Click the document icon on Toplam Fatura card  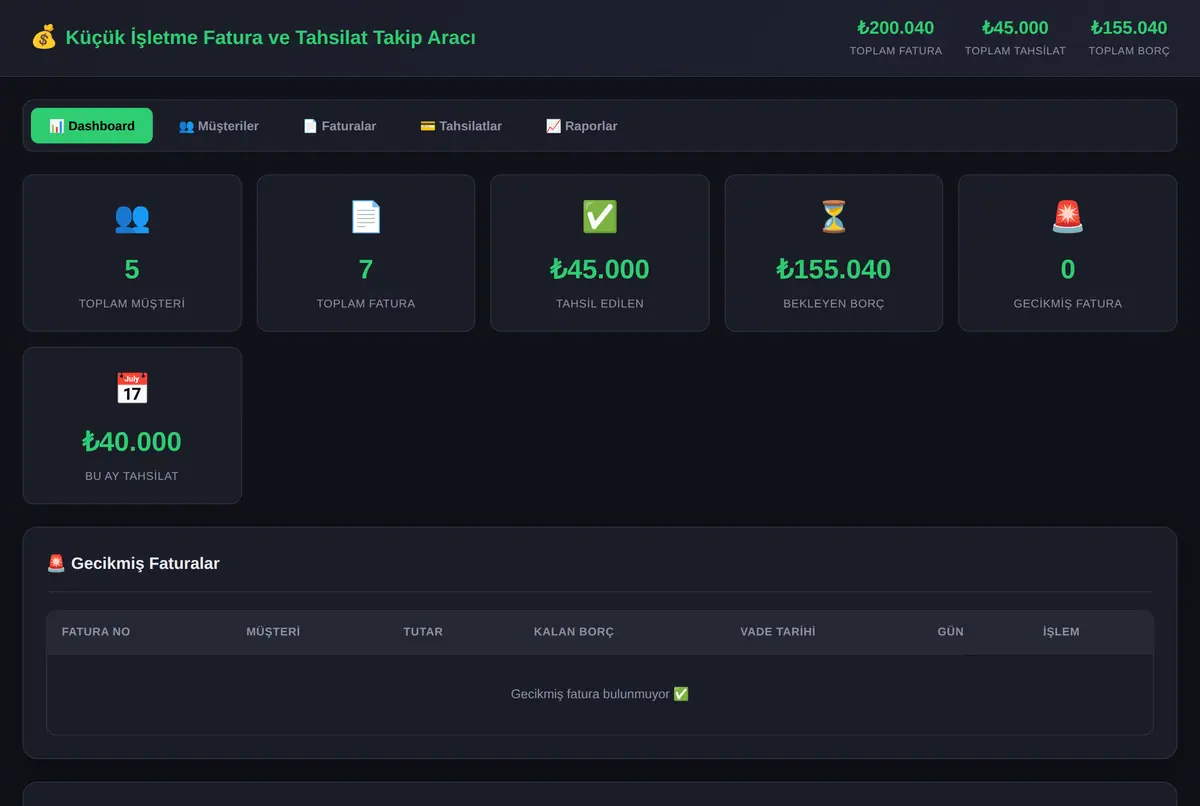pyautogui.click(x=366, y=217)
